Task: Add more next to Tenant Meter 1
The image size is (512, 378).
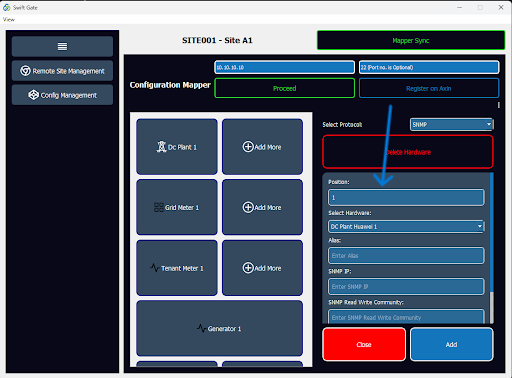Action: click(262, 268)
